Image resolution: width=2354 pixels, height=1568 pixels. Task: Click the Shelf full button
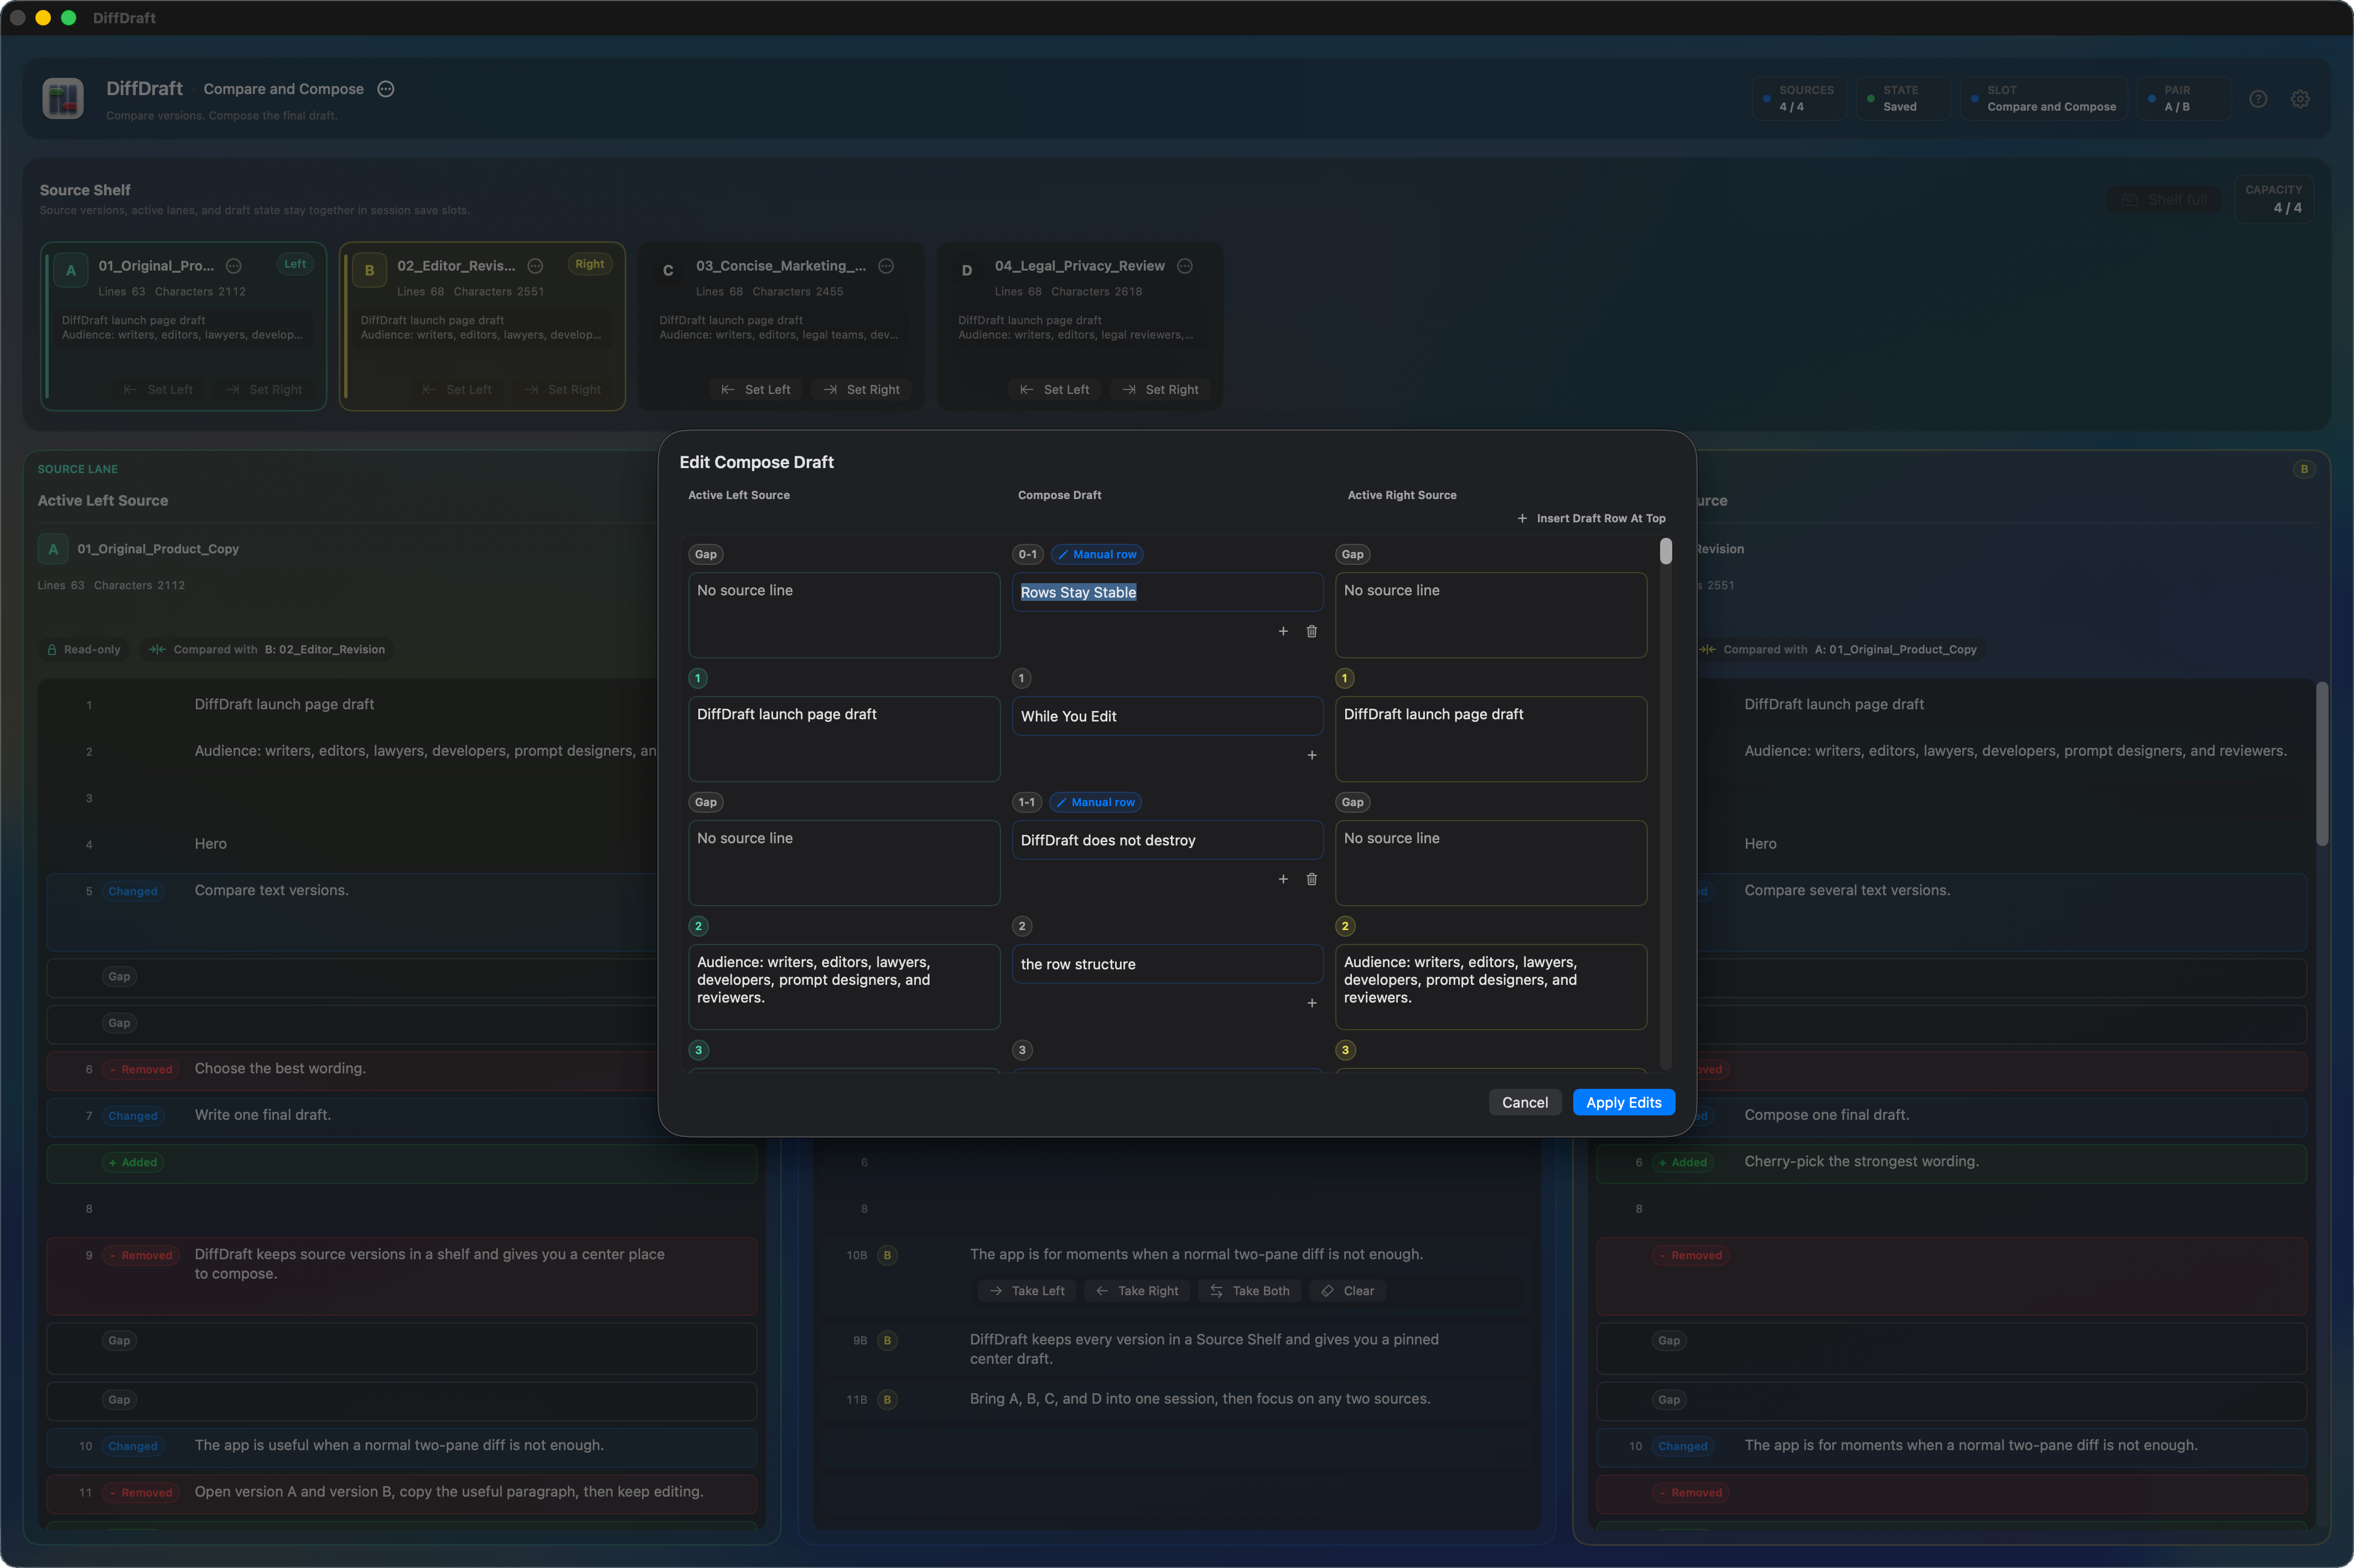pos(2164,199)
